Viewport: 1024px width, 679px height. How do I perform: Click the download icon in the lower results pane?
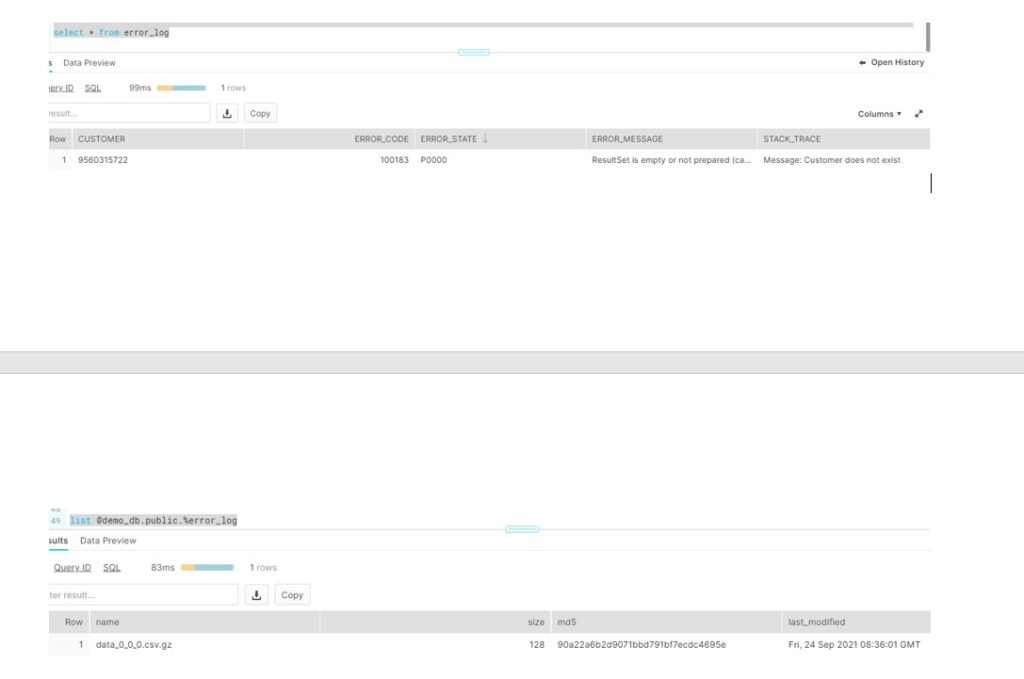[257, 594]
